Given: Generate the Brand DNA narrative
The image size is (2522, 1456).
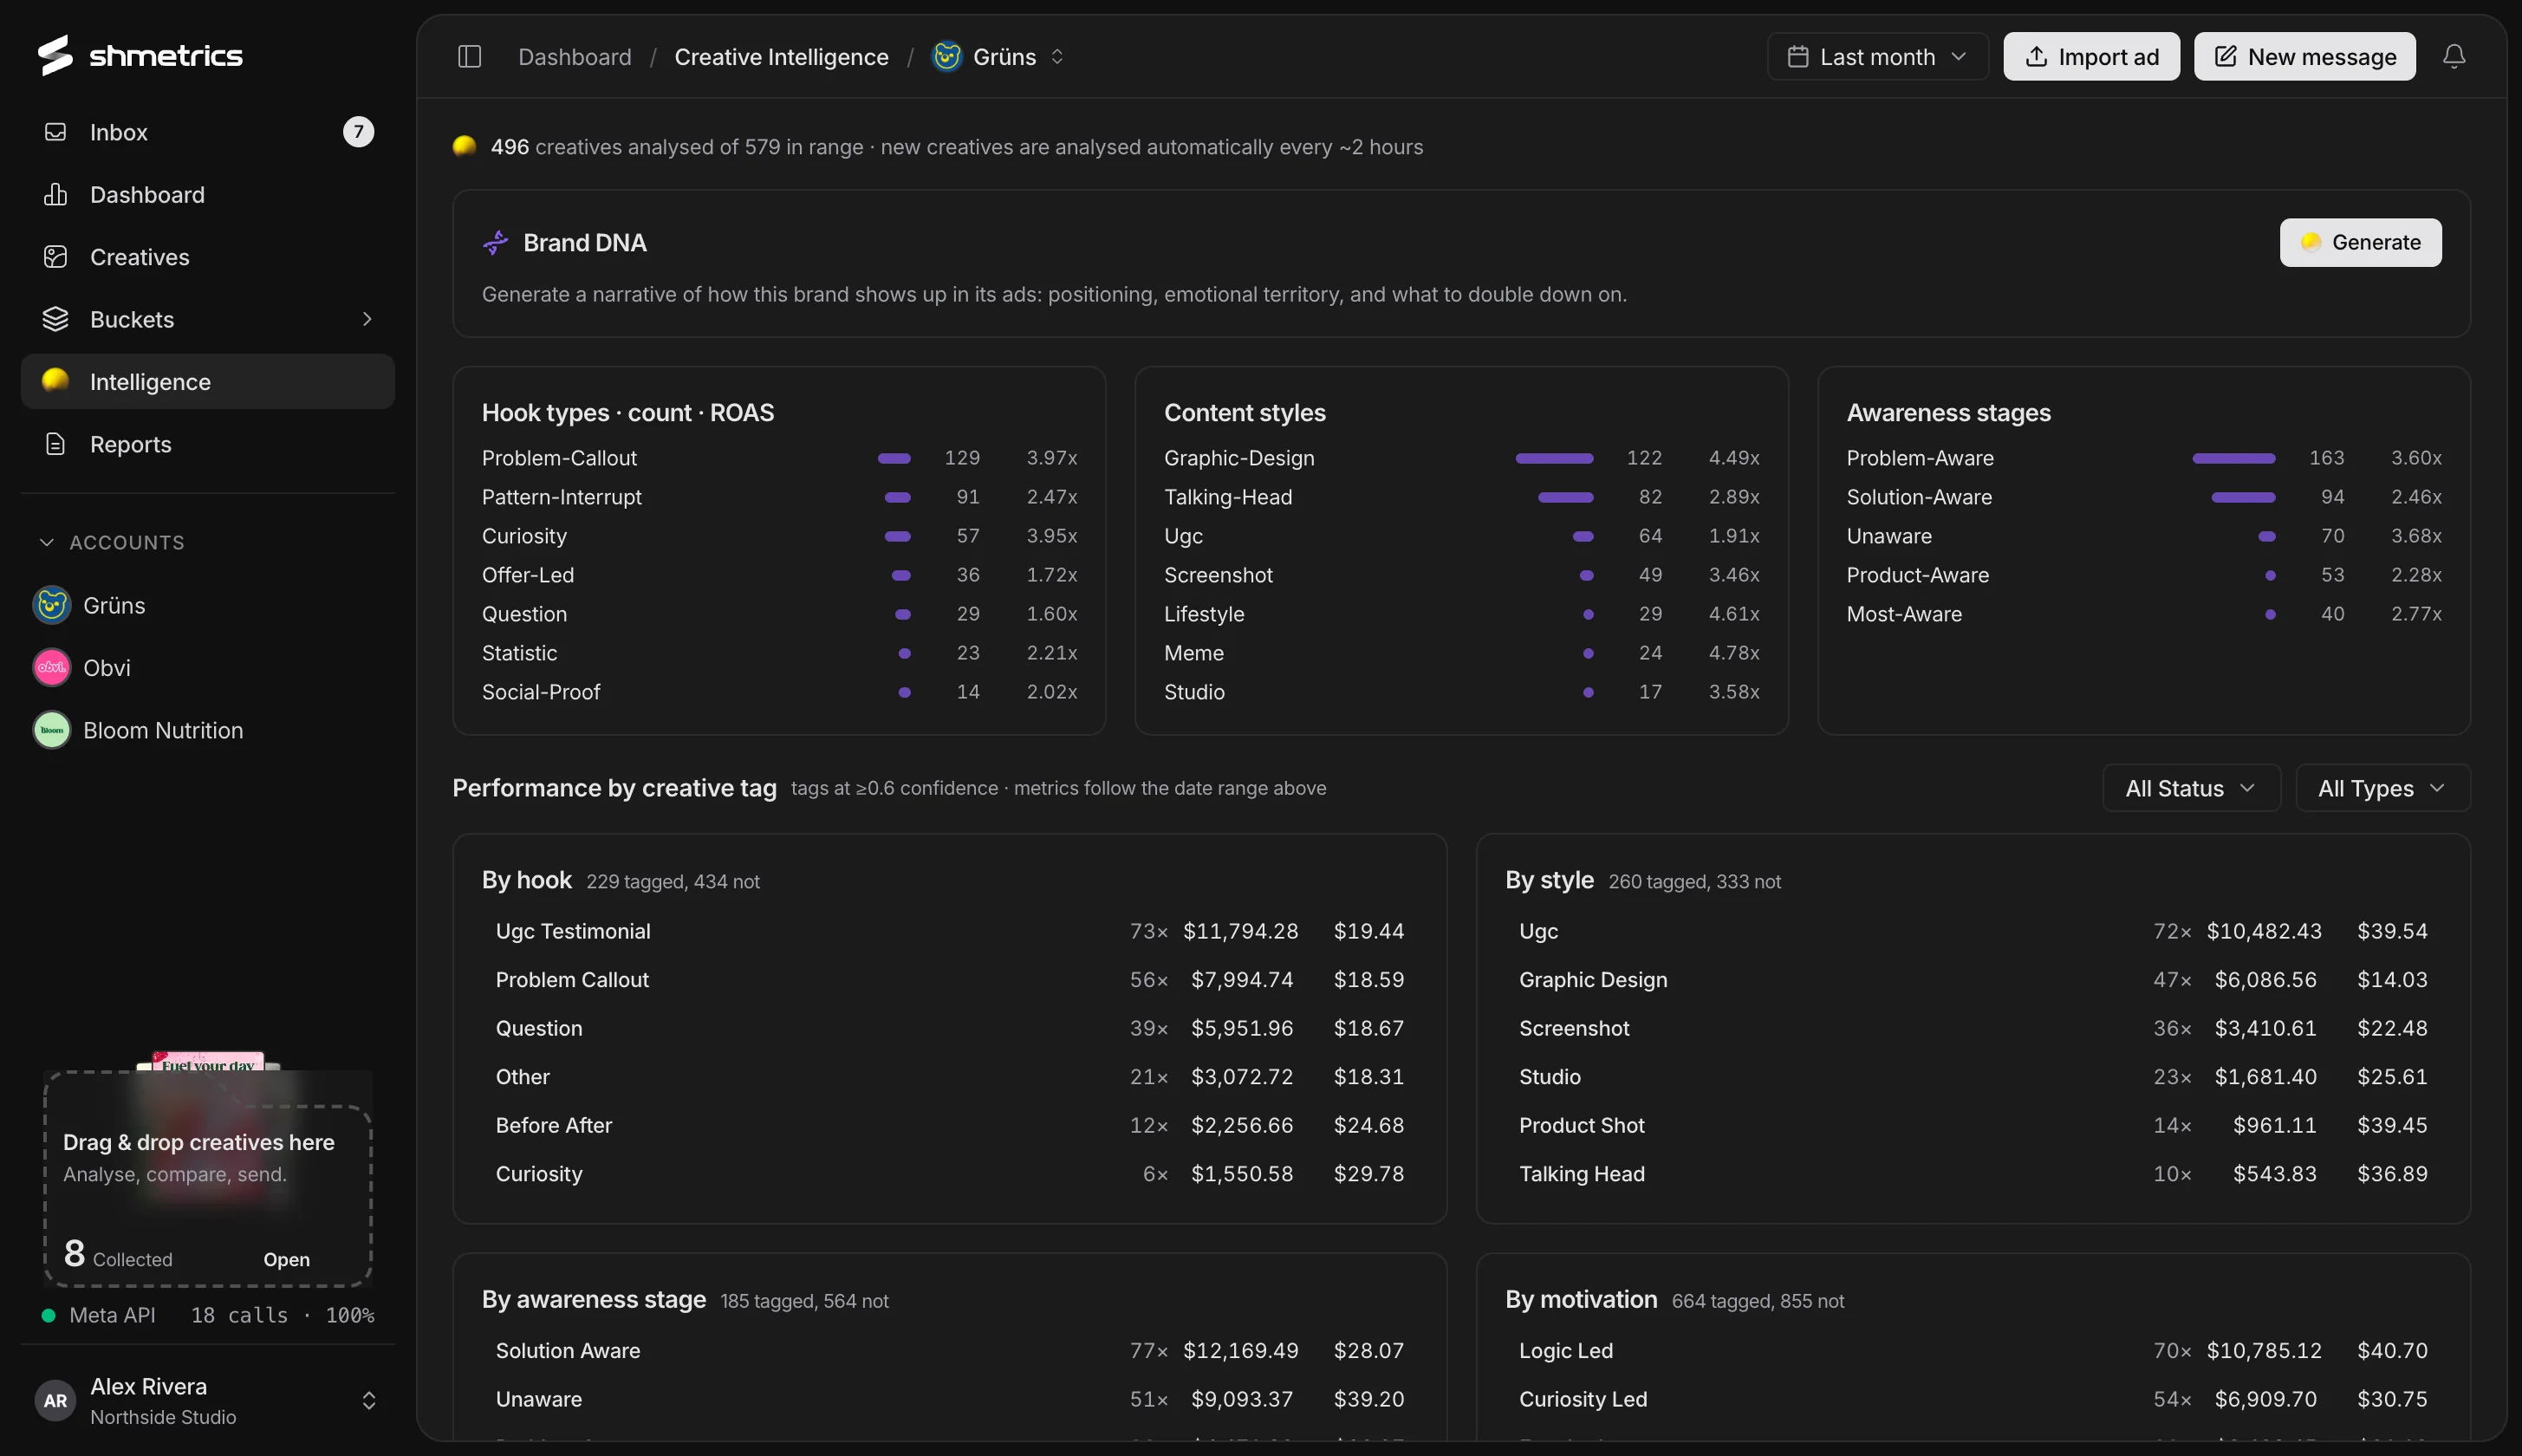Looking at the screenshot, I should tap(2360, 242).
